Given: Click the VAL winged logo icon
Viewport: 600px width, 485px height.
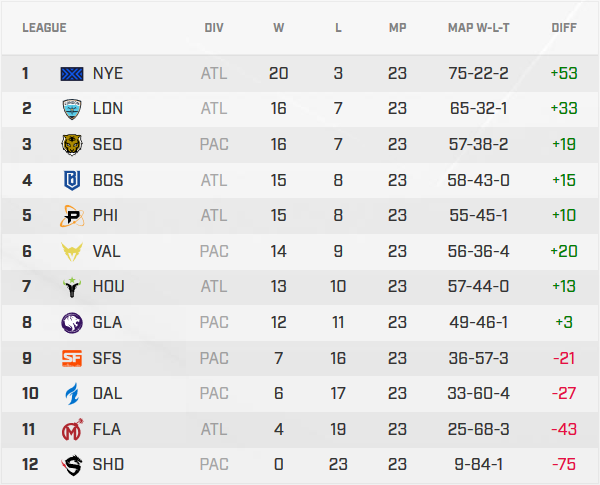Looking at the screenshot, I should tap(73, 252).
